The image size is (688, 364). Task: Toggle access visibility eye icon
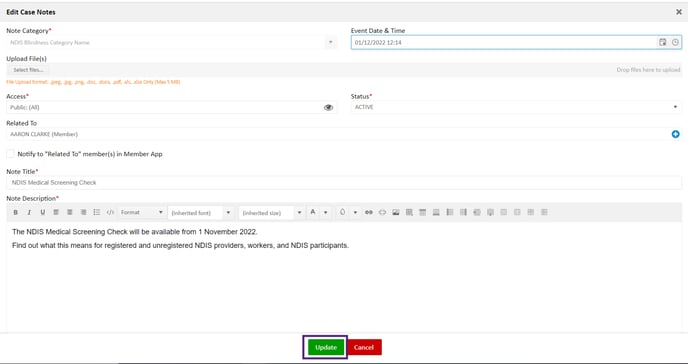[328, 107]
